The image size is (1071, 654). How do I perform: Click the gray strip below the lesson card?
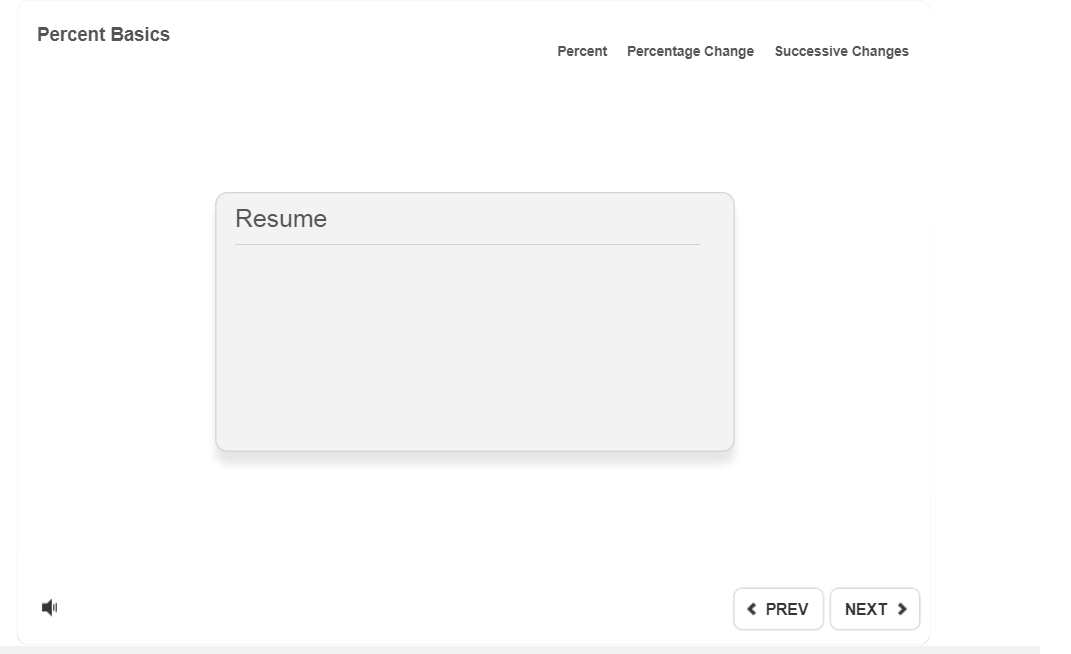pyautogui.click(x=520, y=650)
